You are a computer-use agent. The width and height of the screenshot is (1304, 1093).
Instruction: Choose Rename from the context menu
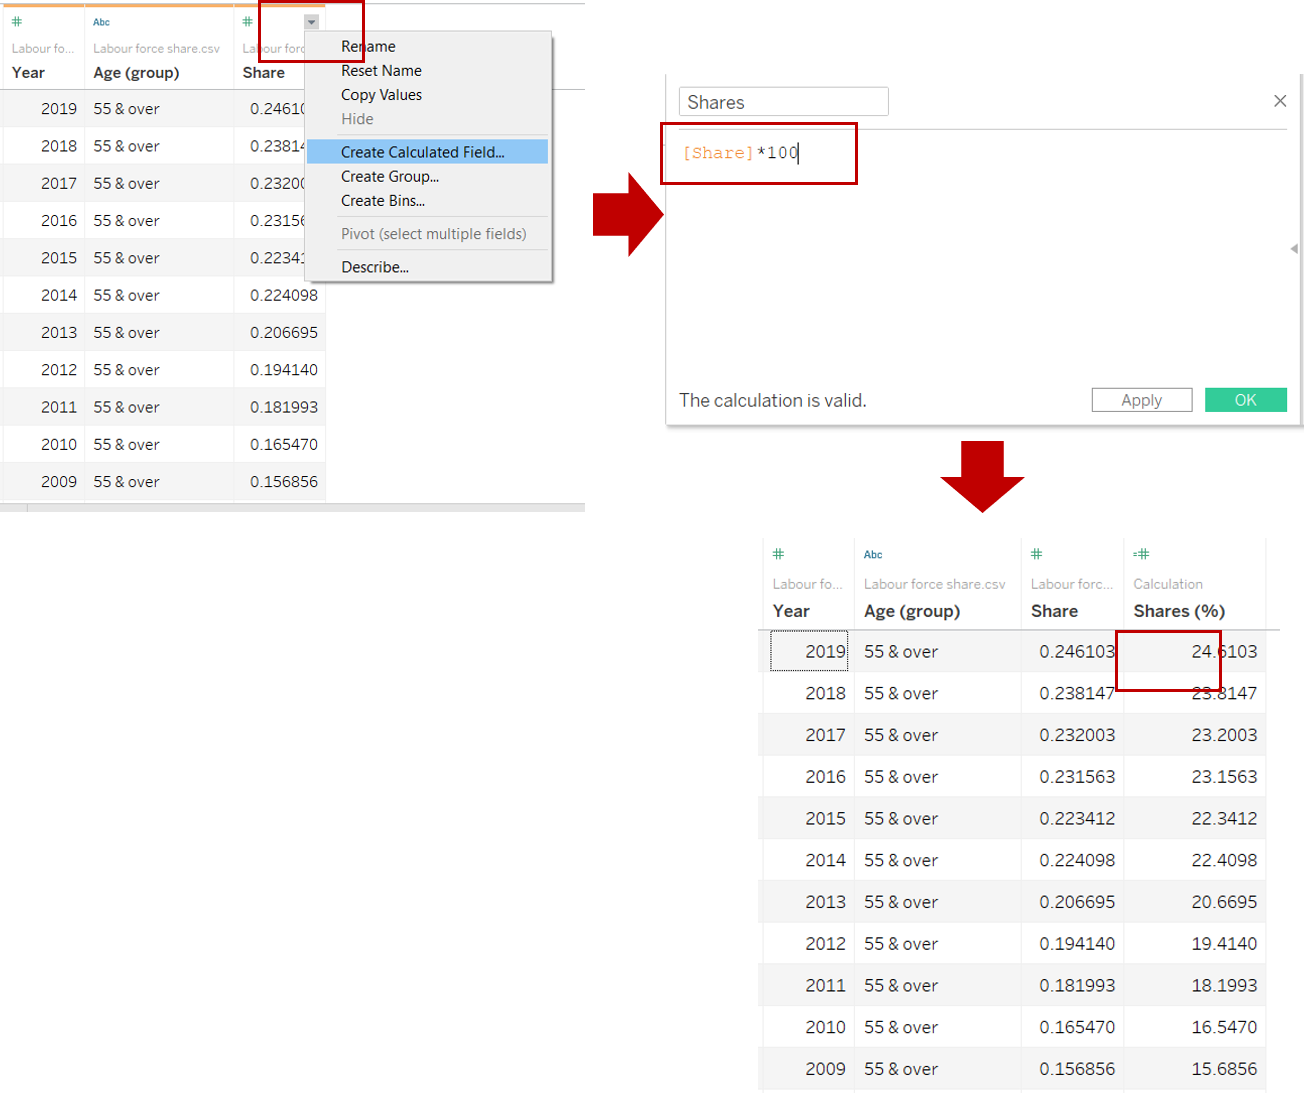(368, 46)
